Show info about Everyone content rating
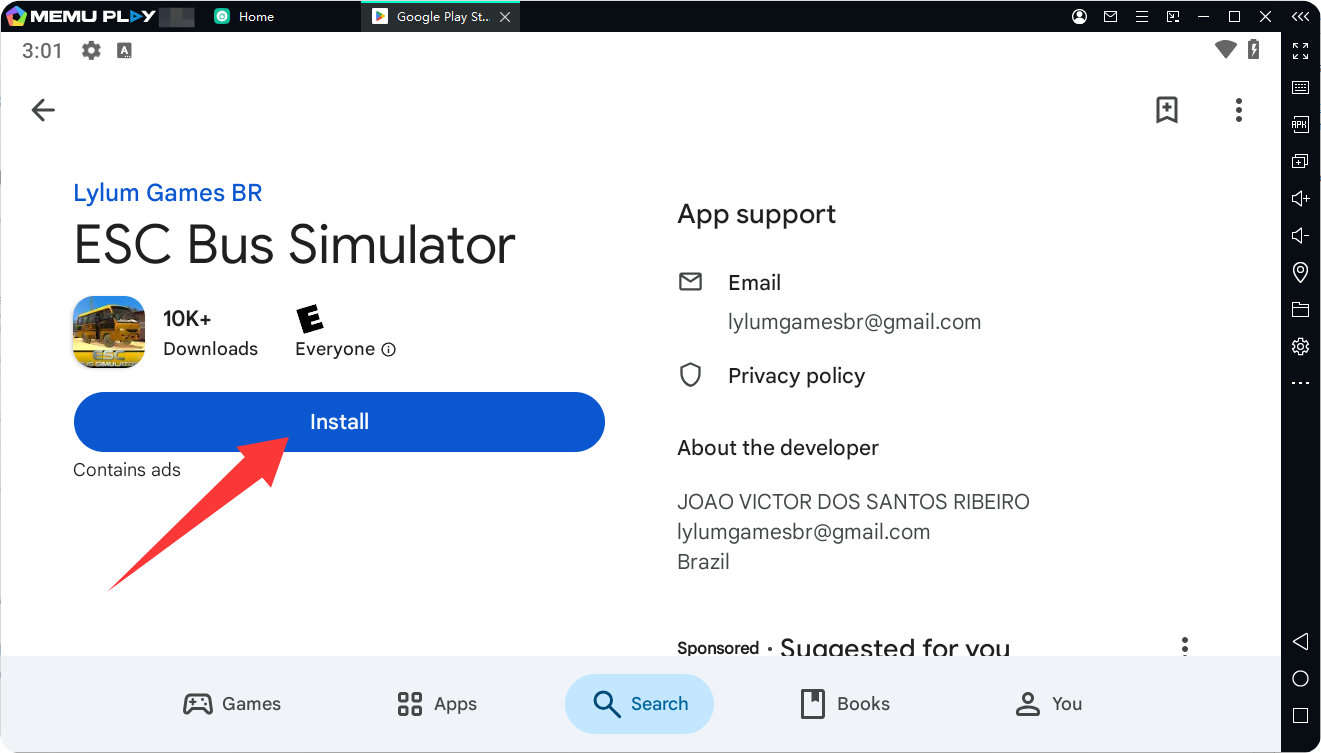 click(389, 350)
